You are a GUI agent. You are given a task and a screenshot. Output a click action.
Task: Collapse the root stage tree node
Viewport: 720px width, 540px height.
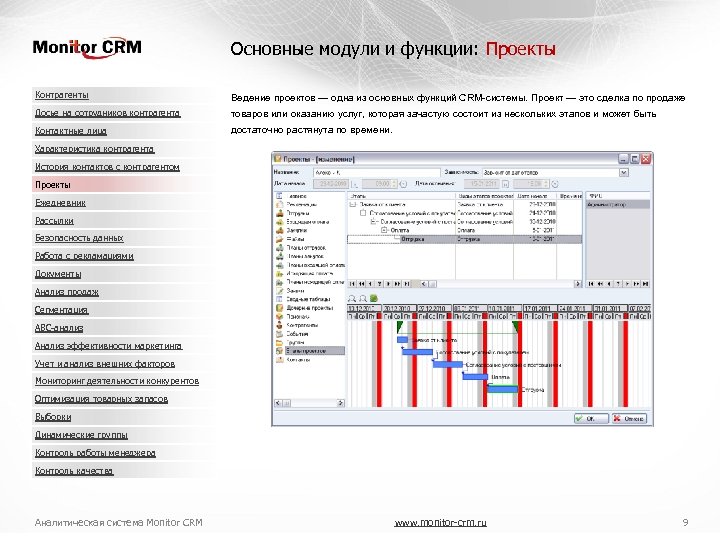[x=353, y=205]
